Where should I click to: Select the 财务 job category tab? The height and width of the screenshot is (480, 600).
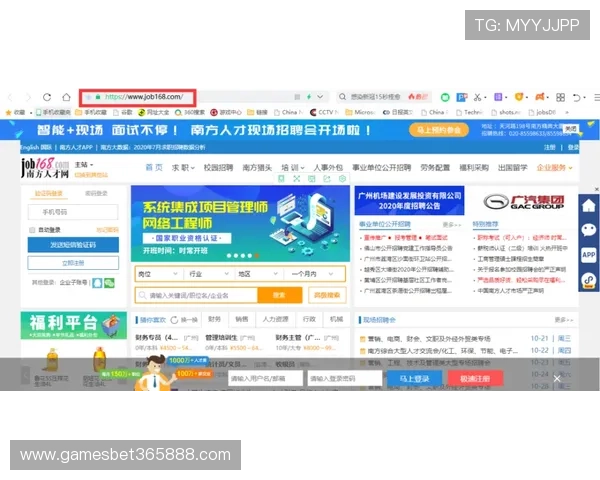pyautogui.click(x=214, y=319)
